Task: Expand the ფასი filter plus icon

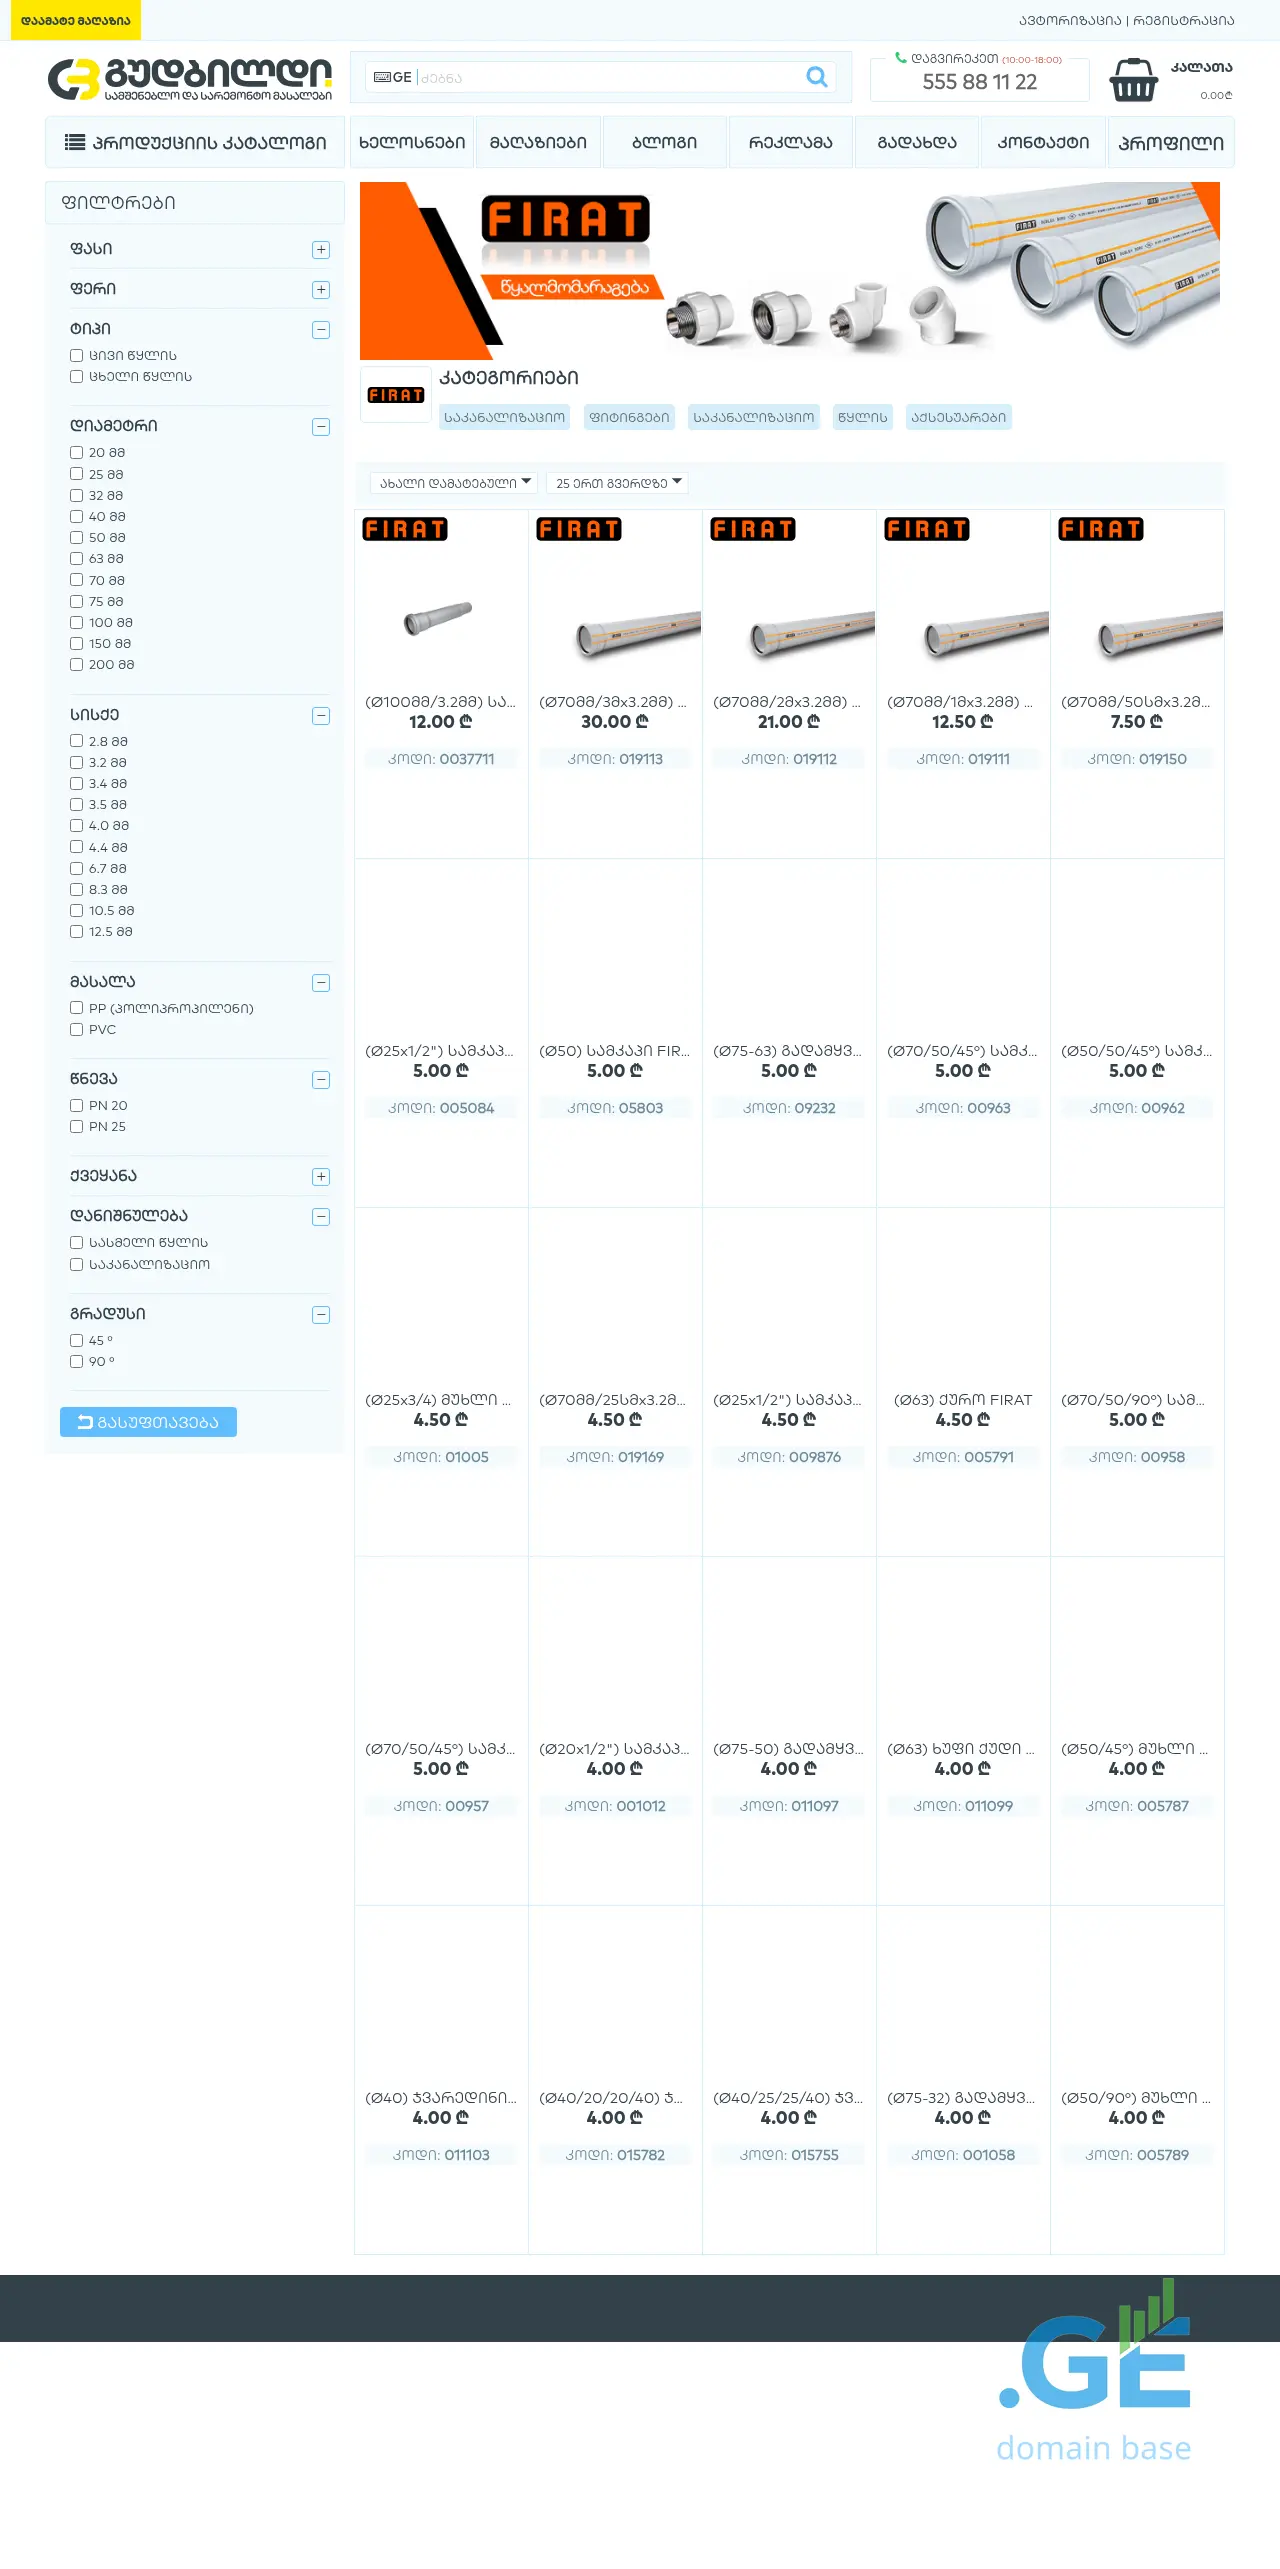Action: click(321, 250)
